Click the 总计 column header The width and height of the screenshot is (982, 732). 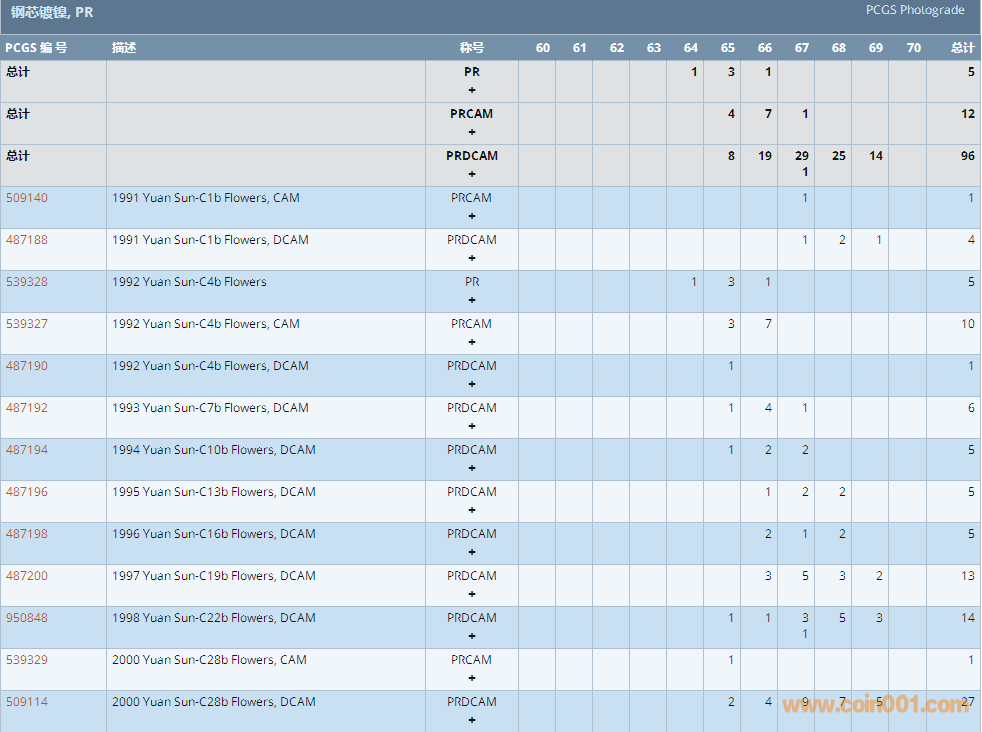(x=962, y=48)
